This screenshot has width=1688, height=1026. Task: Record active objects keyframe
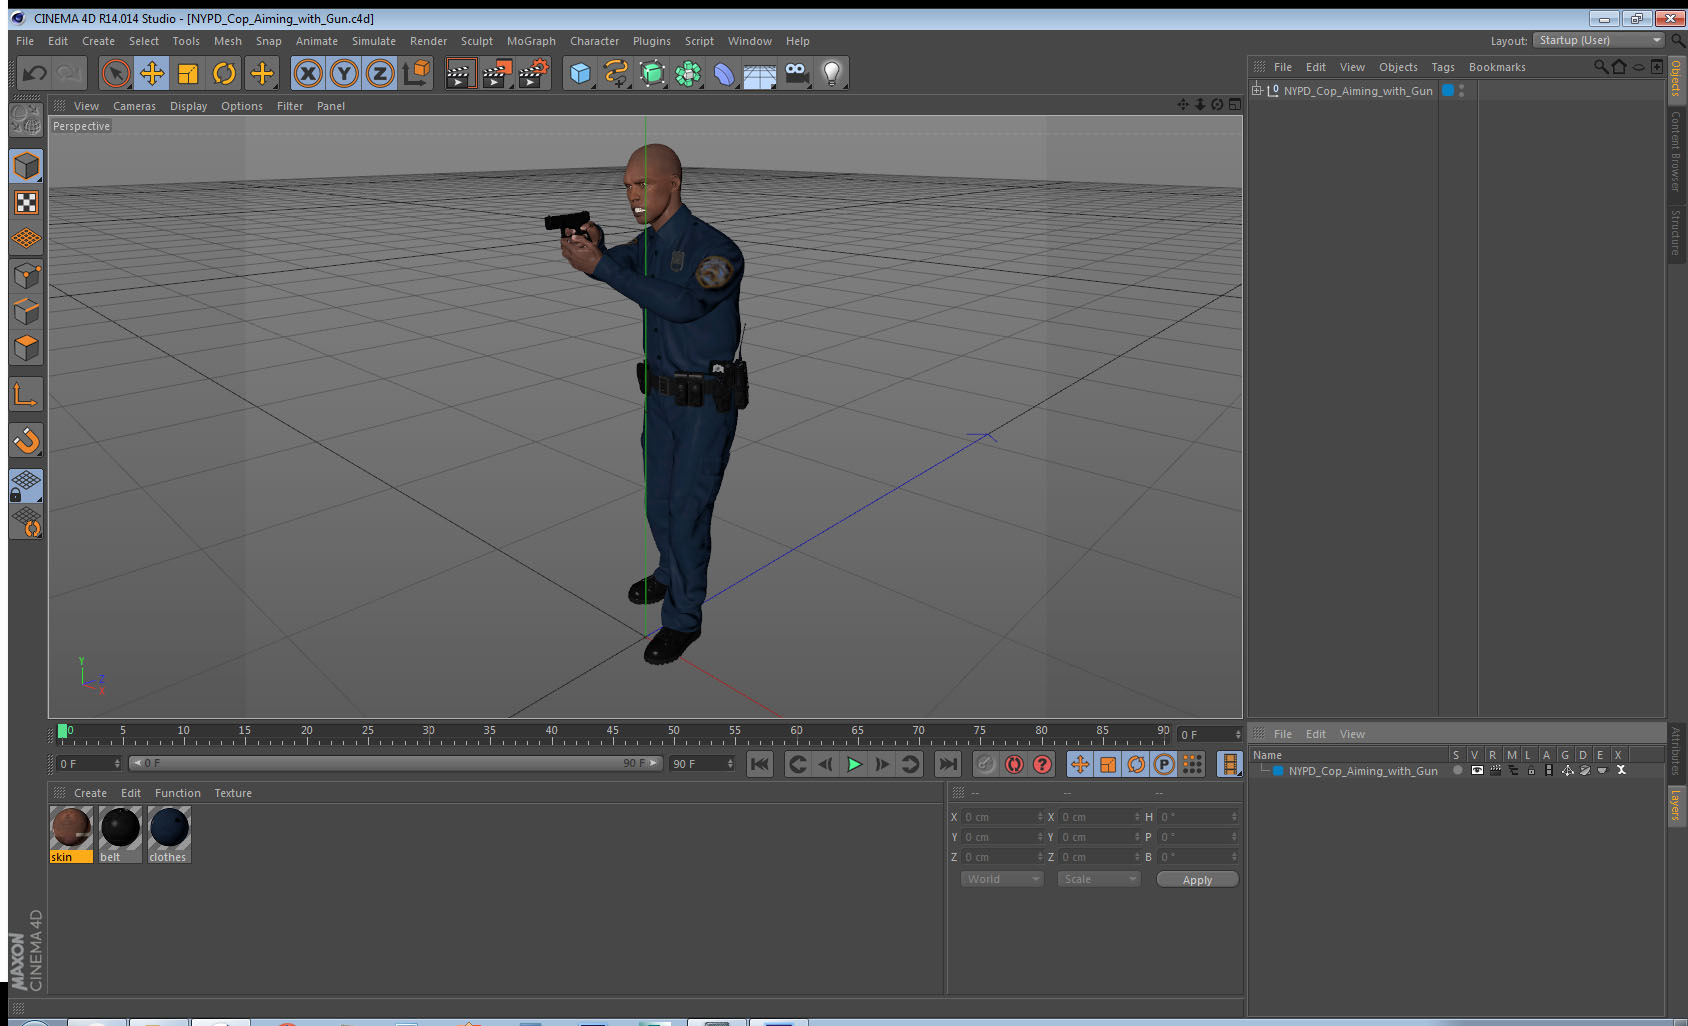pos(986,764)
